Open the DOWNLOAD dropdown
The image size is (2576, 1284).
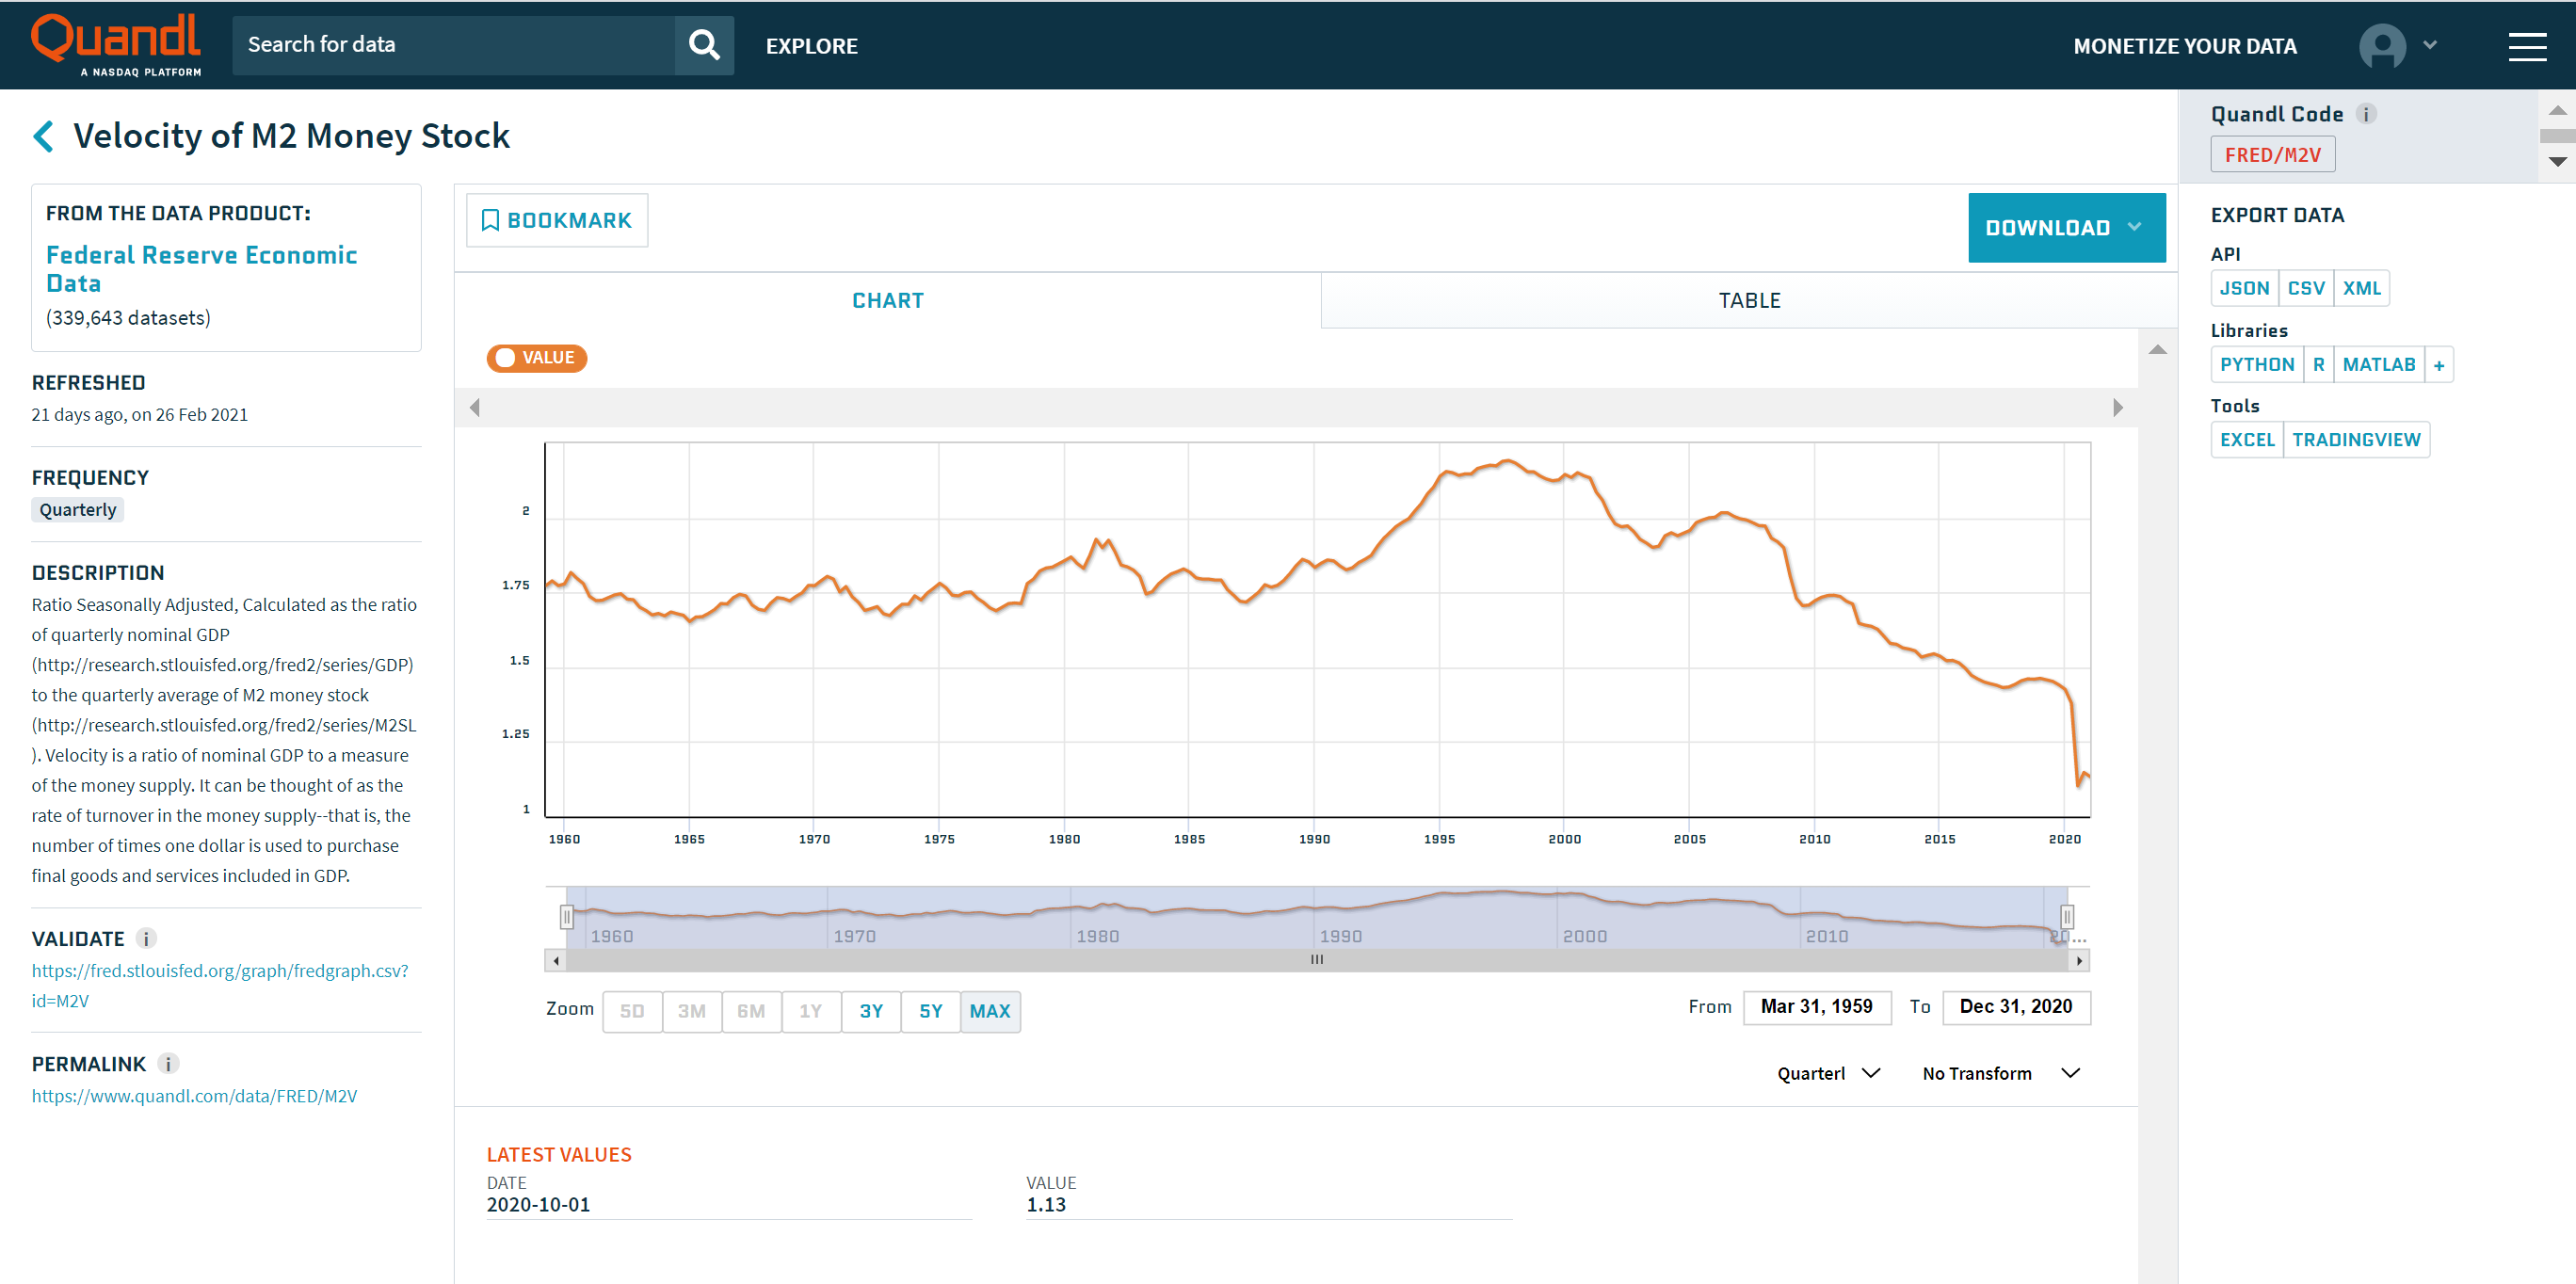coord(2065,228)
